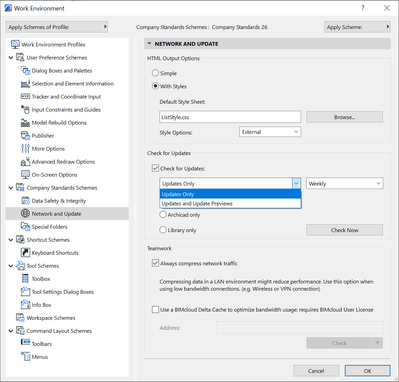The height and width of the screenshot is (382, 399).
Task: Select Archicad only radio button
Action: tap(163, 214)
